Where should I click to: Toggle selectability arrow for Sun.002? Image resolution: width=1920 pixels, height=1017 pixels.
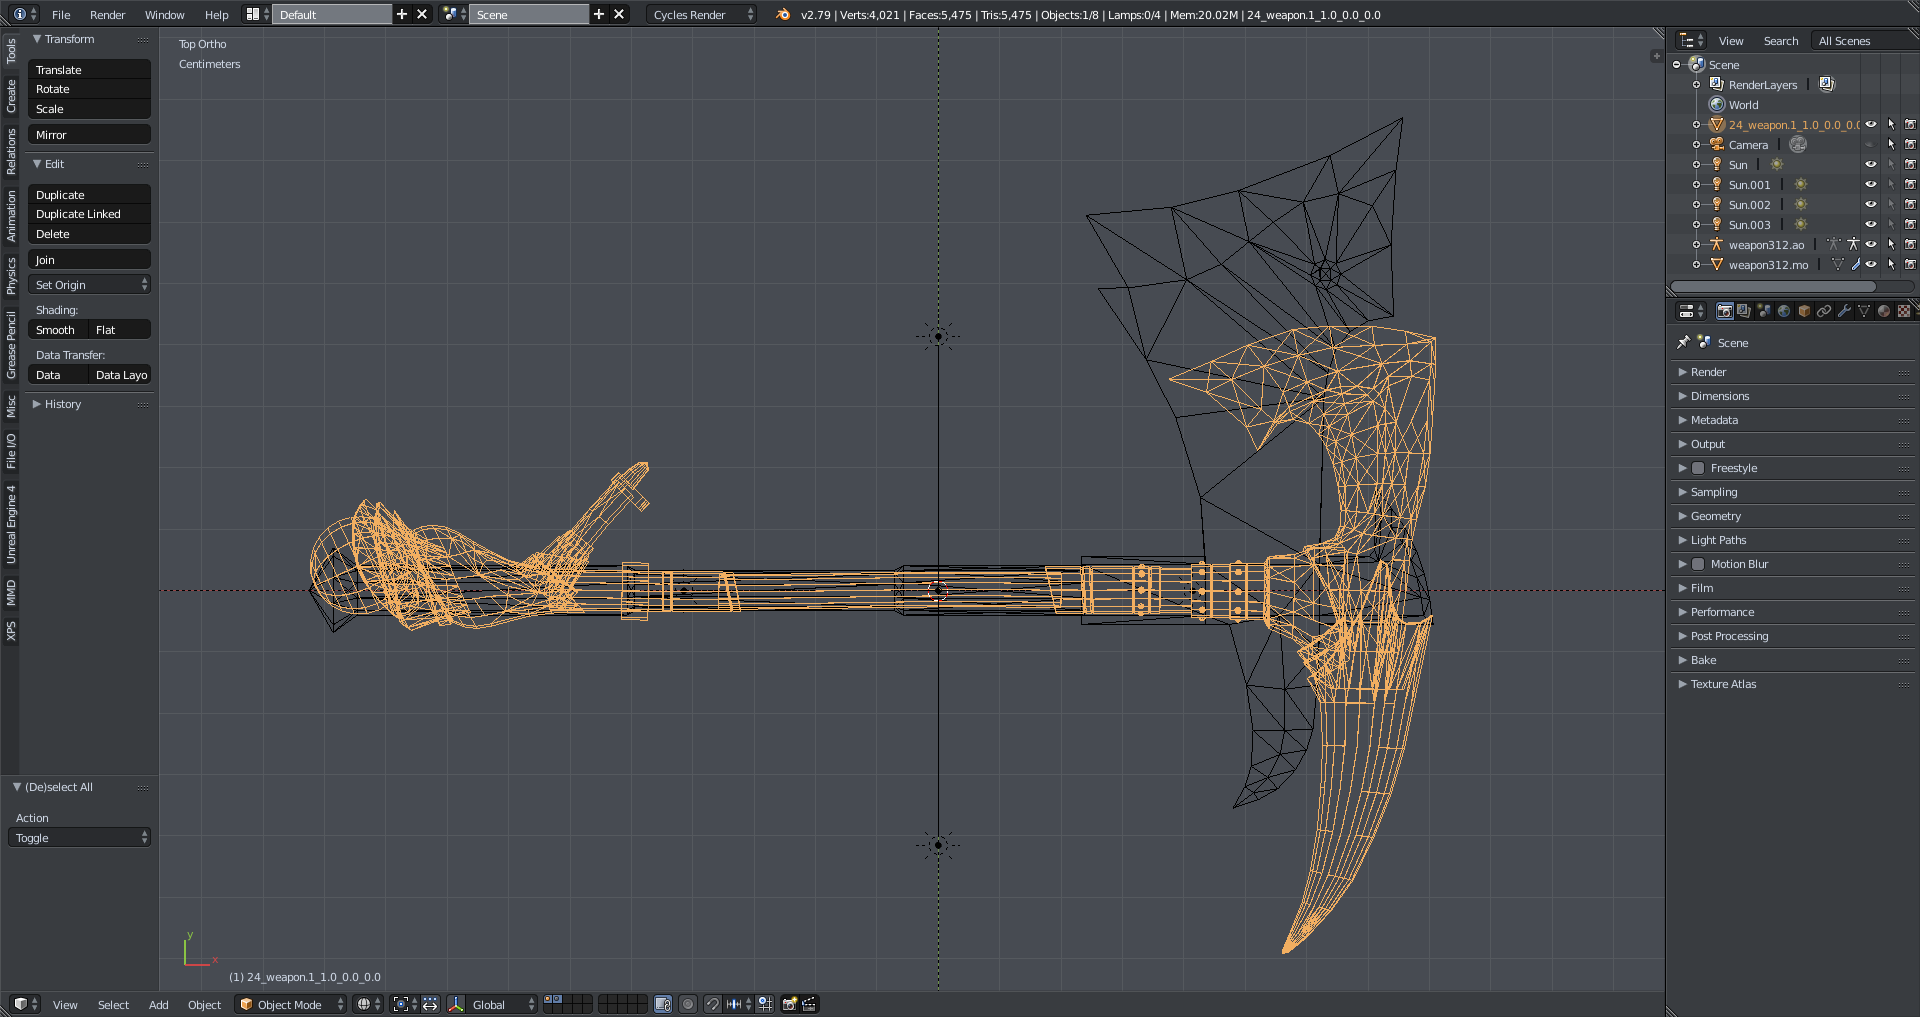pyautogui.click(x=1891, y=204)
